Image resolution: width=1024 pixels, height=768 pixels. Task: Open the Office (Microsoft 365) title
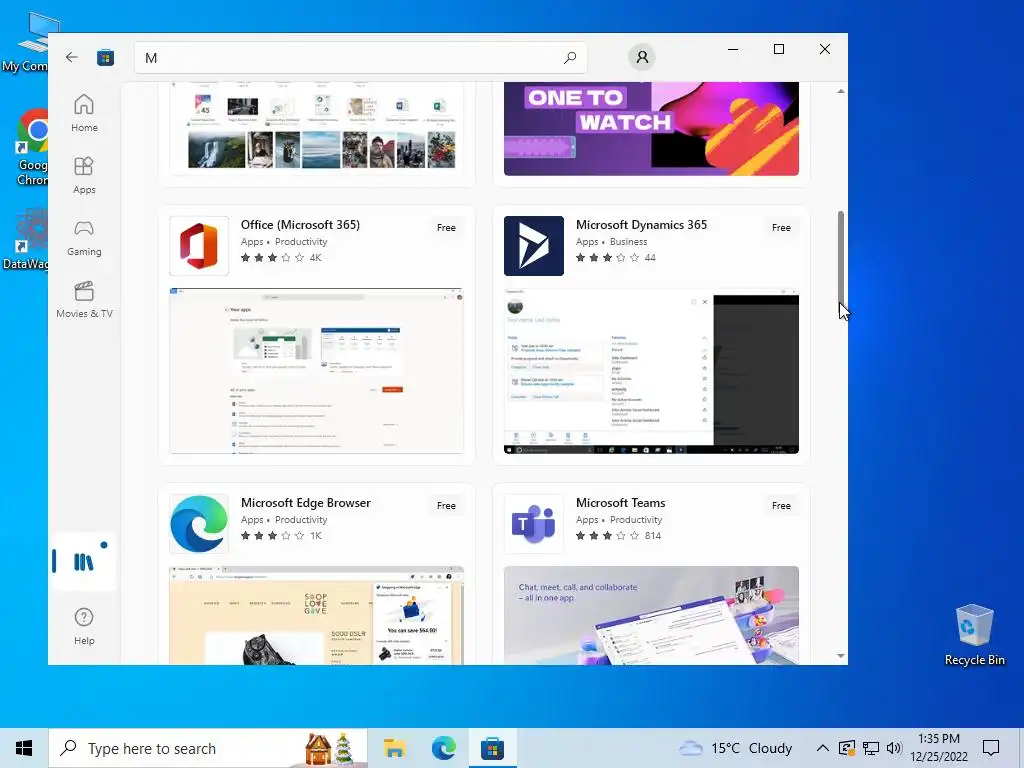point(300,225)
